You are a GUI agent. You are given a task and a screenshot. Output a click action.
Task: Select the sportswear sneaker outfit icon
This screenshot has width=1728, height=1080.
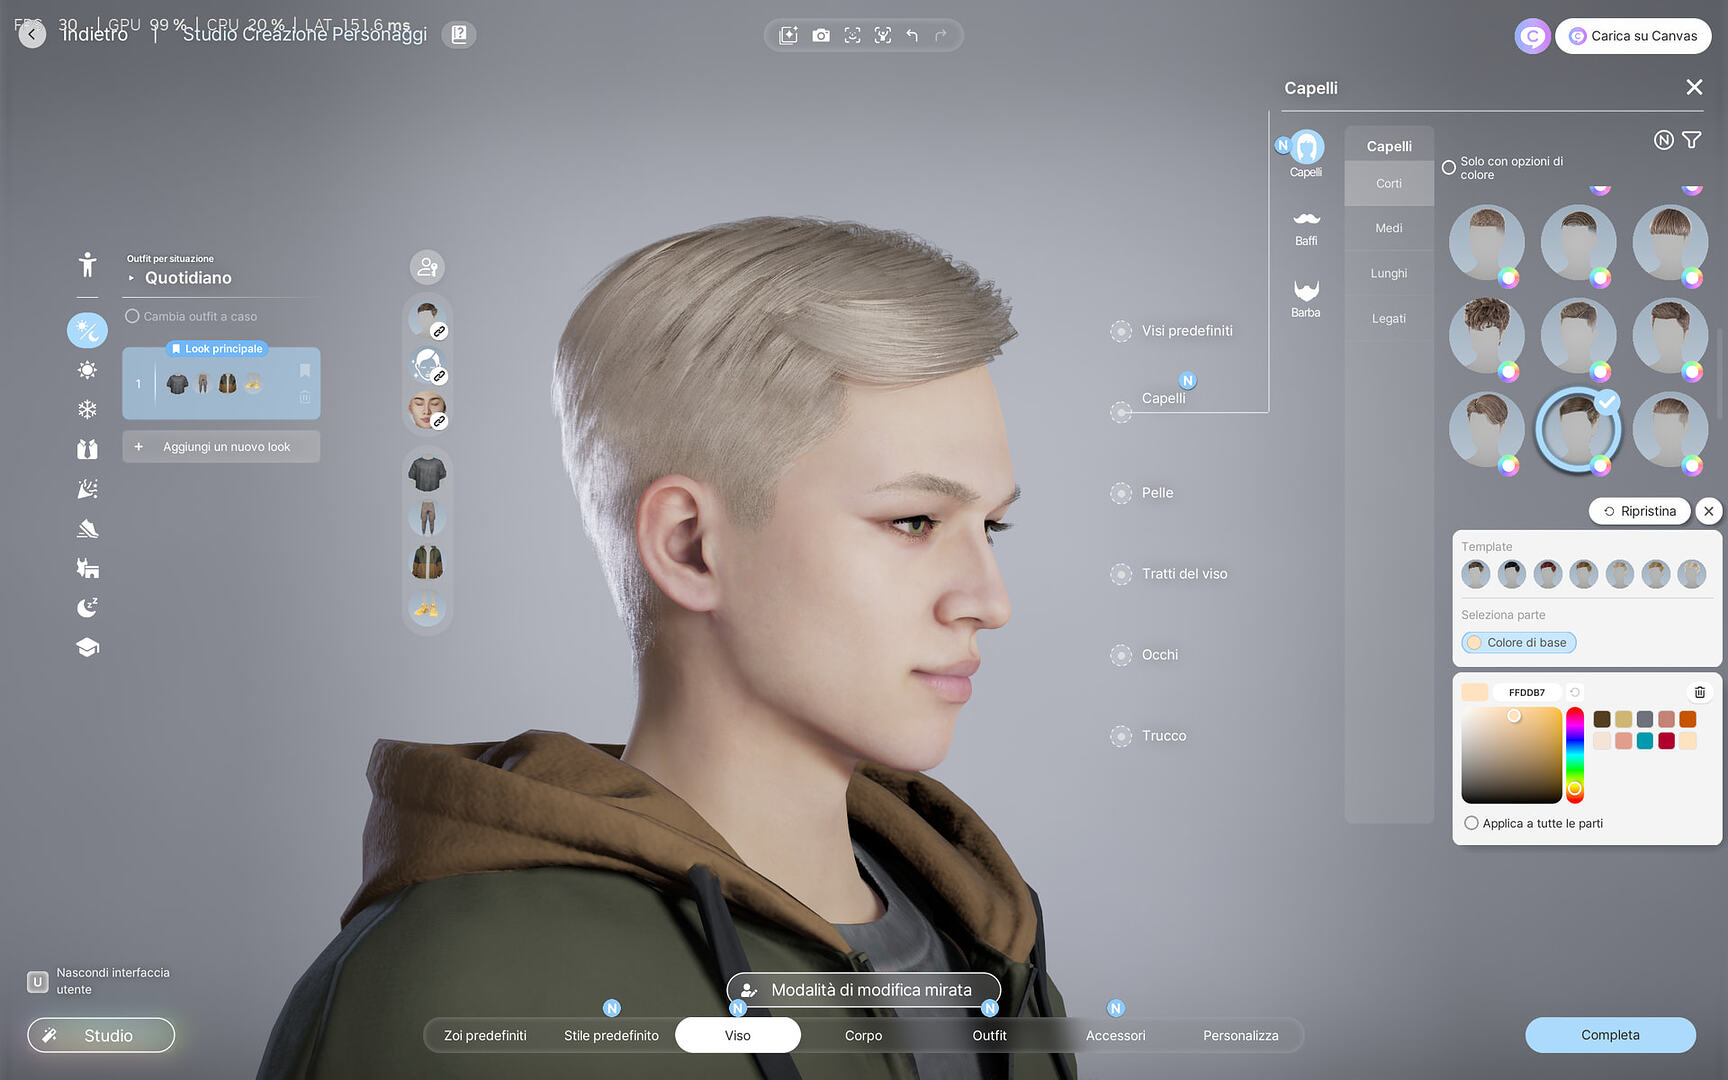point(88,529)
